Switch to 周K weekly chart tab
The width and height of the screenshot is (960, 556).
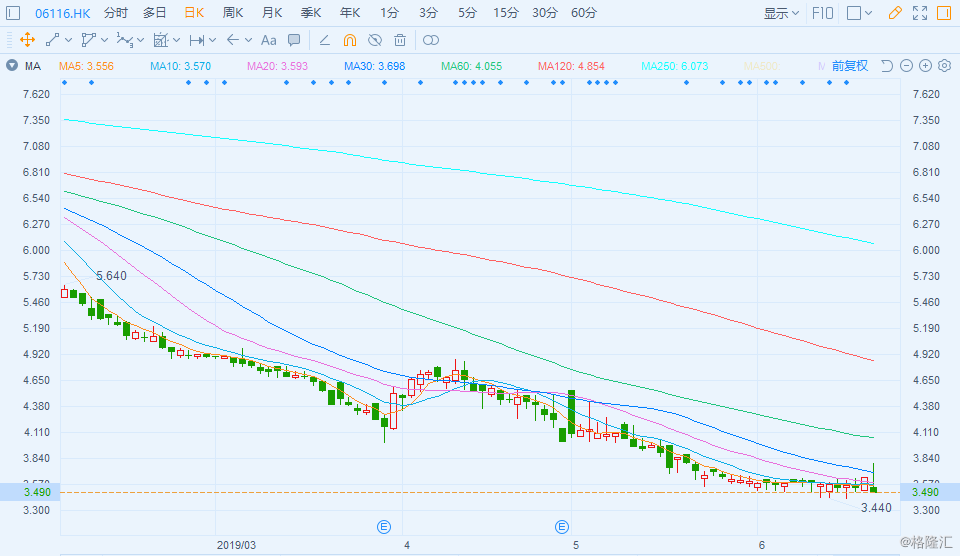[x=233, y=13]
